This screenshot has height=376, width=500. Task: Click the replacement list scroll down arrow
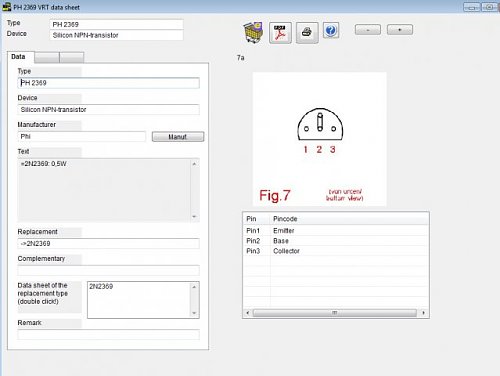[194, 313]
